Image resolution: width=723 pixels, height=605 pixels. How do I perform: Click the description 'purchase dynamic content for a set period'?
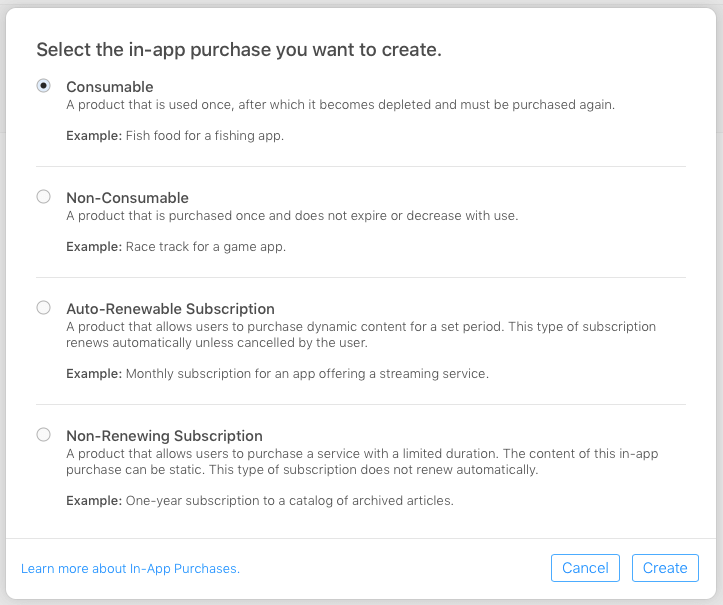[360, 327]
